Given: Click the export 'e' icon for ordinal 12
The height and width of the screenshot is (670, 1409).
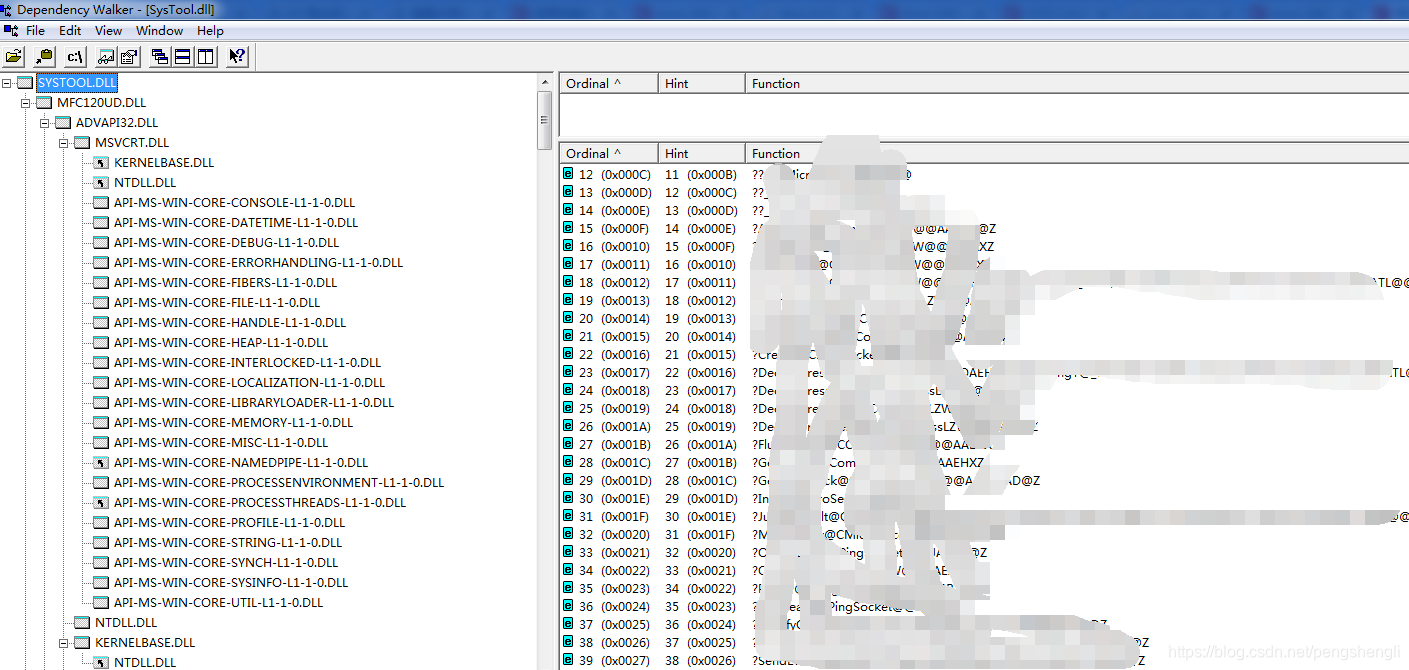Looking at the screenshot, I should 568,174.
